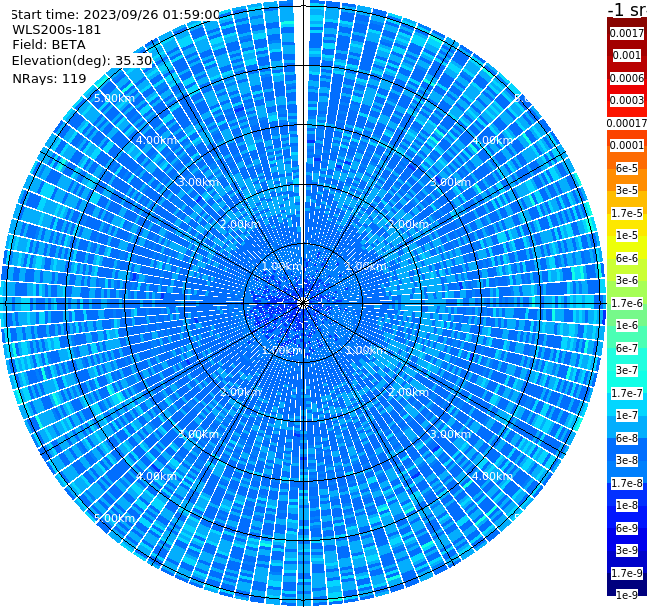Viewport: 647px width, 607px height.
Task: Select the 1.7e-7 colorbar tick label
Action: (x=627, y=393)
